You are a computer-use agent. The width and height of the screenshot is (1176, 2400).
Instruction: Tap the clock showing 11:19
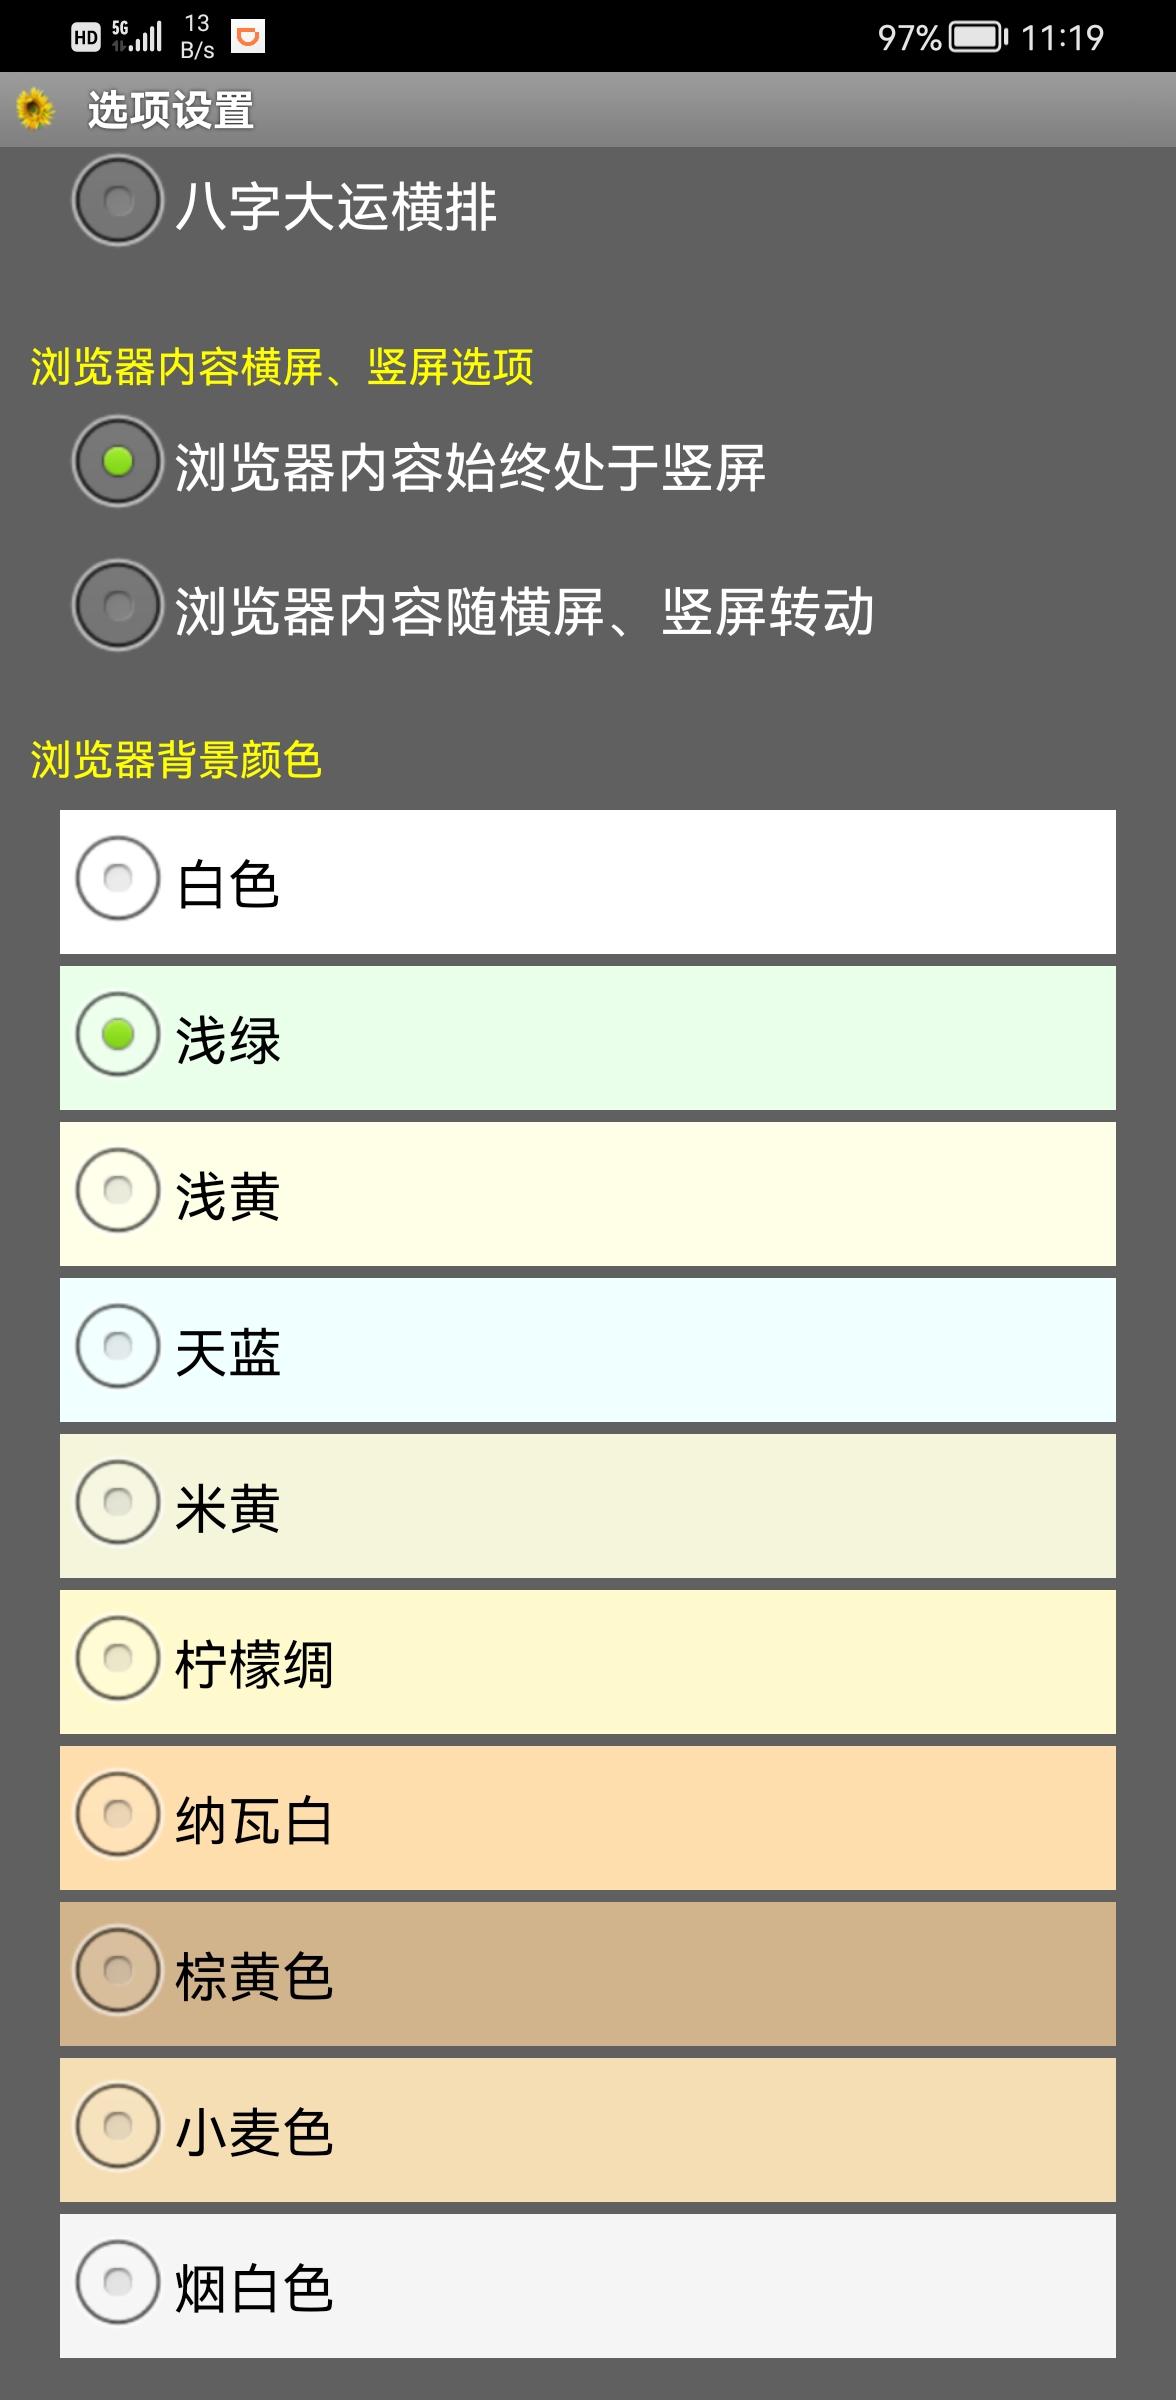pyautogui.click(x=1062, y=38)
